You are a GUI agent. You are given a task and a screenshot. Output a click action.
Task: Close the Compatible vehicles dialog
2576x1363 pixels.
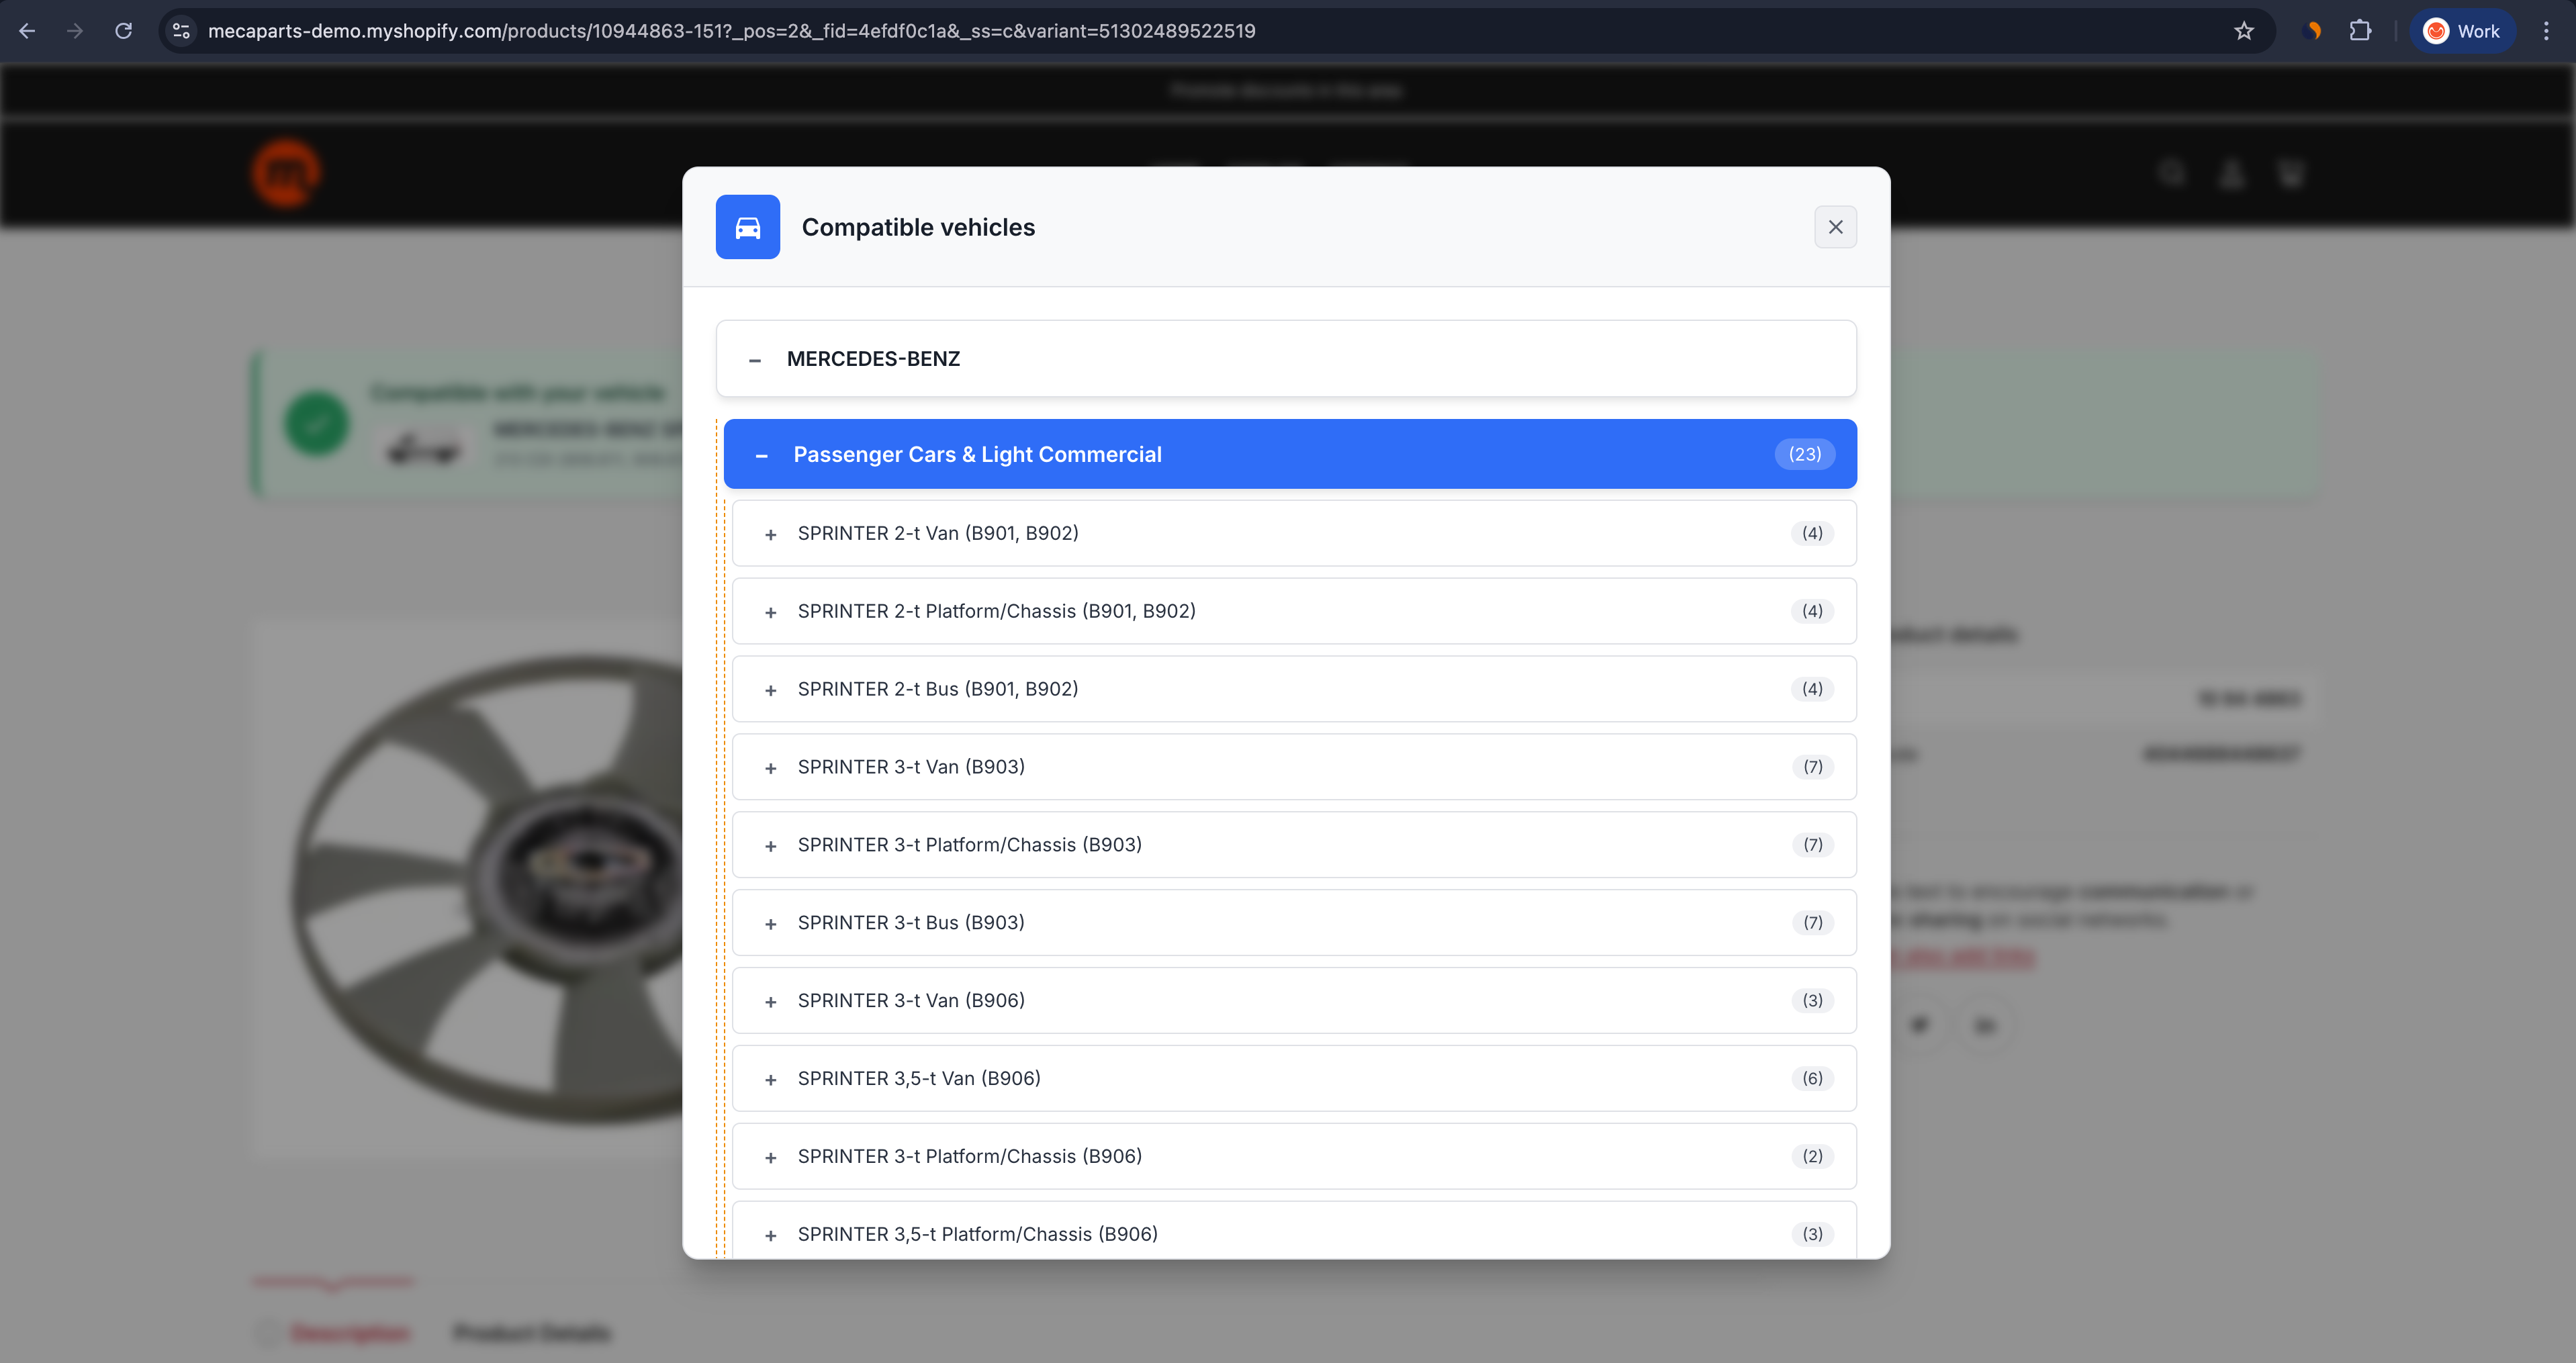[x=1835, y=227]
